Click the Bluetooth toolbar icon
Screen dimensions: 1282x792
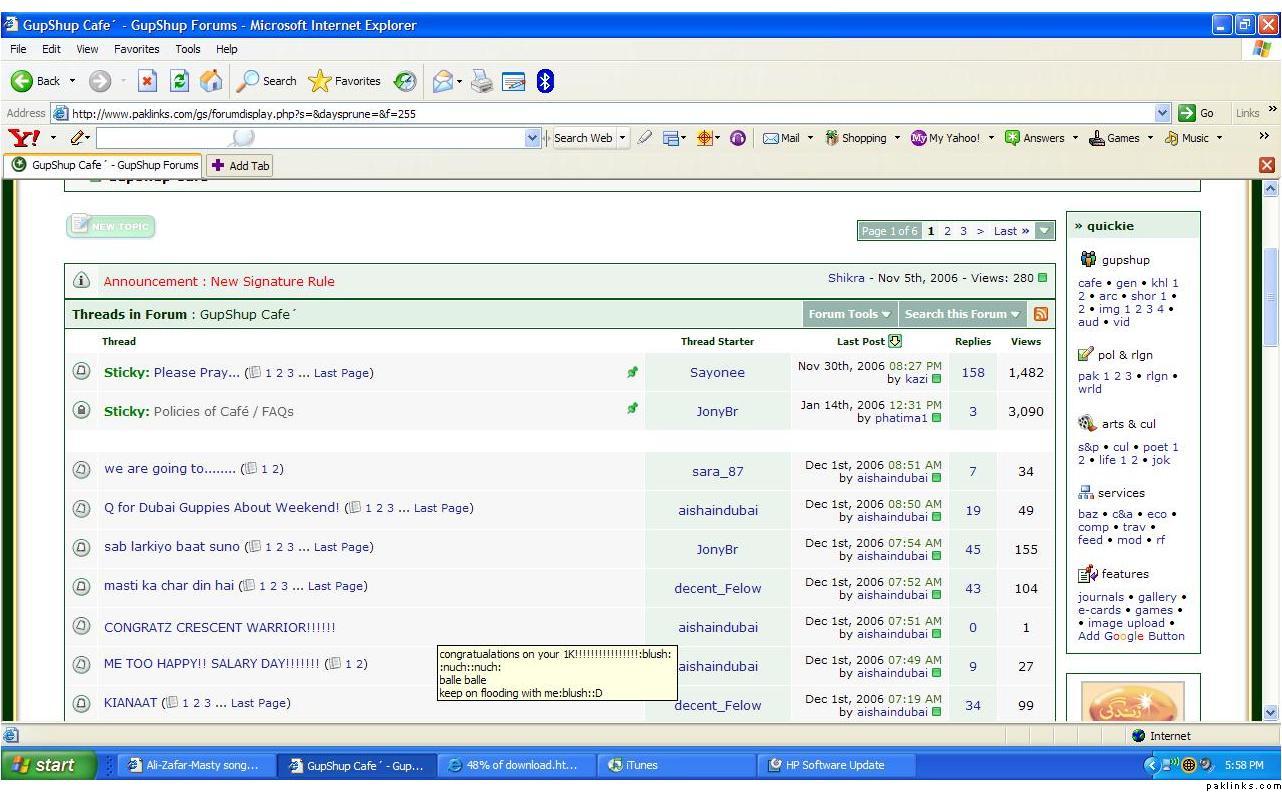pyautogui.click(x=545, y=81)
